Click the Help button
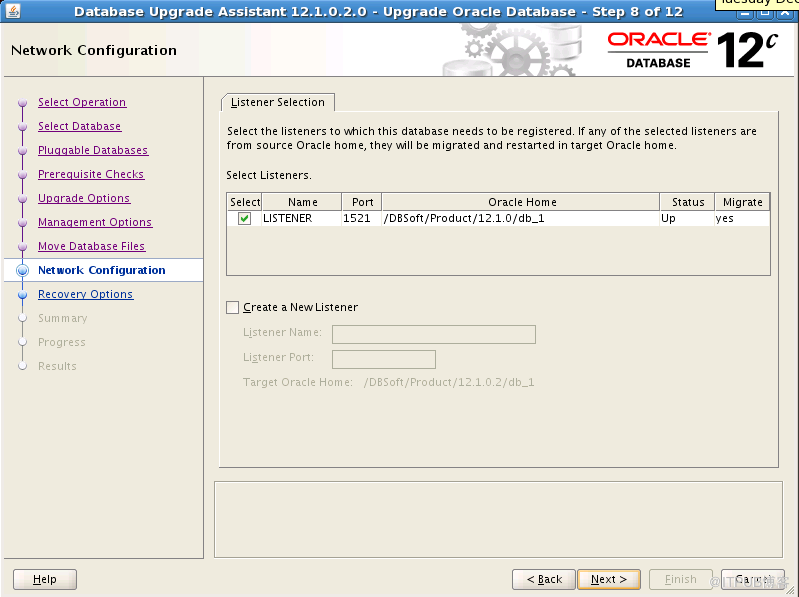This screenshot has height=597, width=799. click(x=45, y=579)
